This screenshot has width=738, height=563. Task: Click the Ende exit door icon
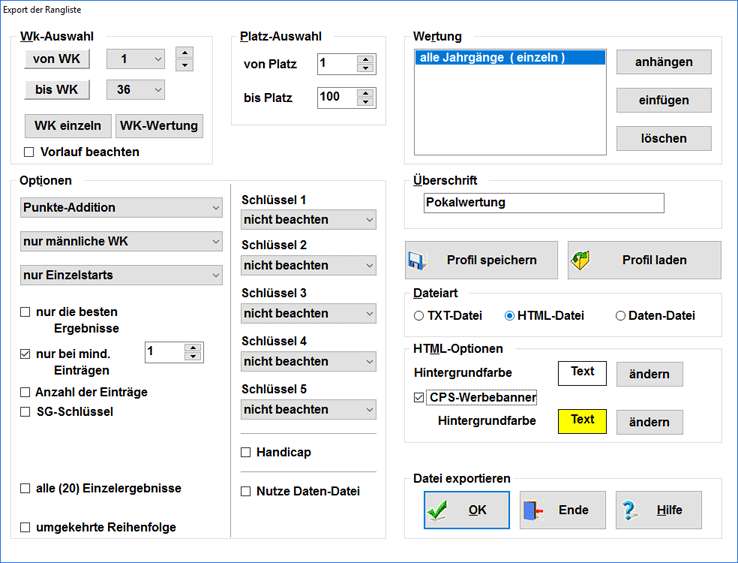[x=532, y=510]
